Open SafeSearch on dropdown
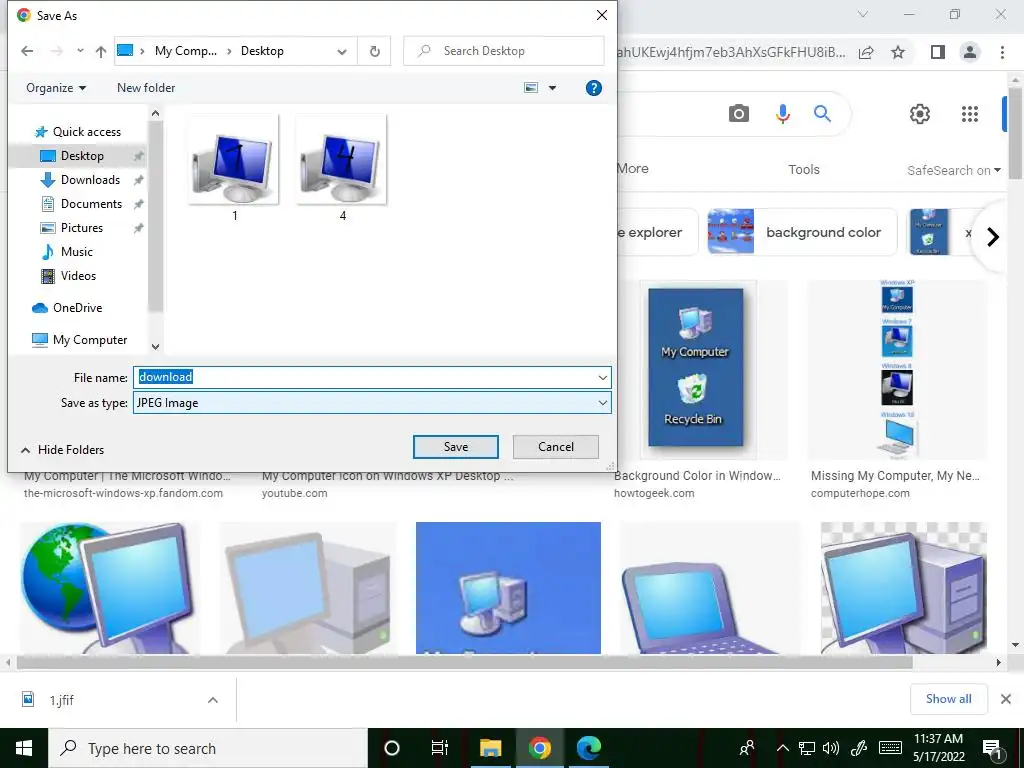 click(x=953, y=170)
